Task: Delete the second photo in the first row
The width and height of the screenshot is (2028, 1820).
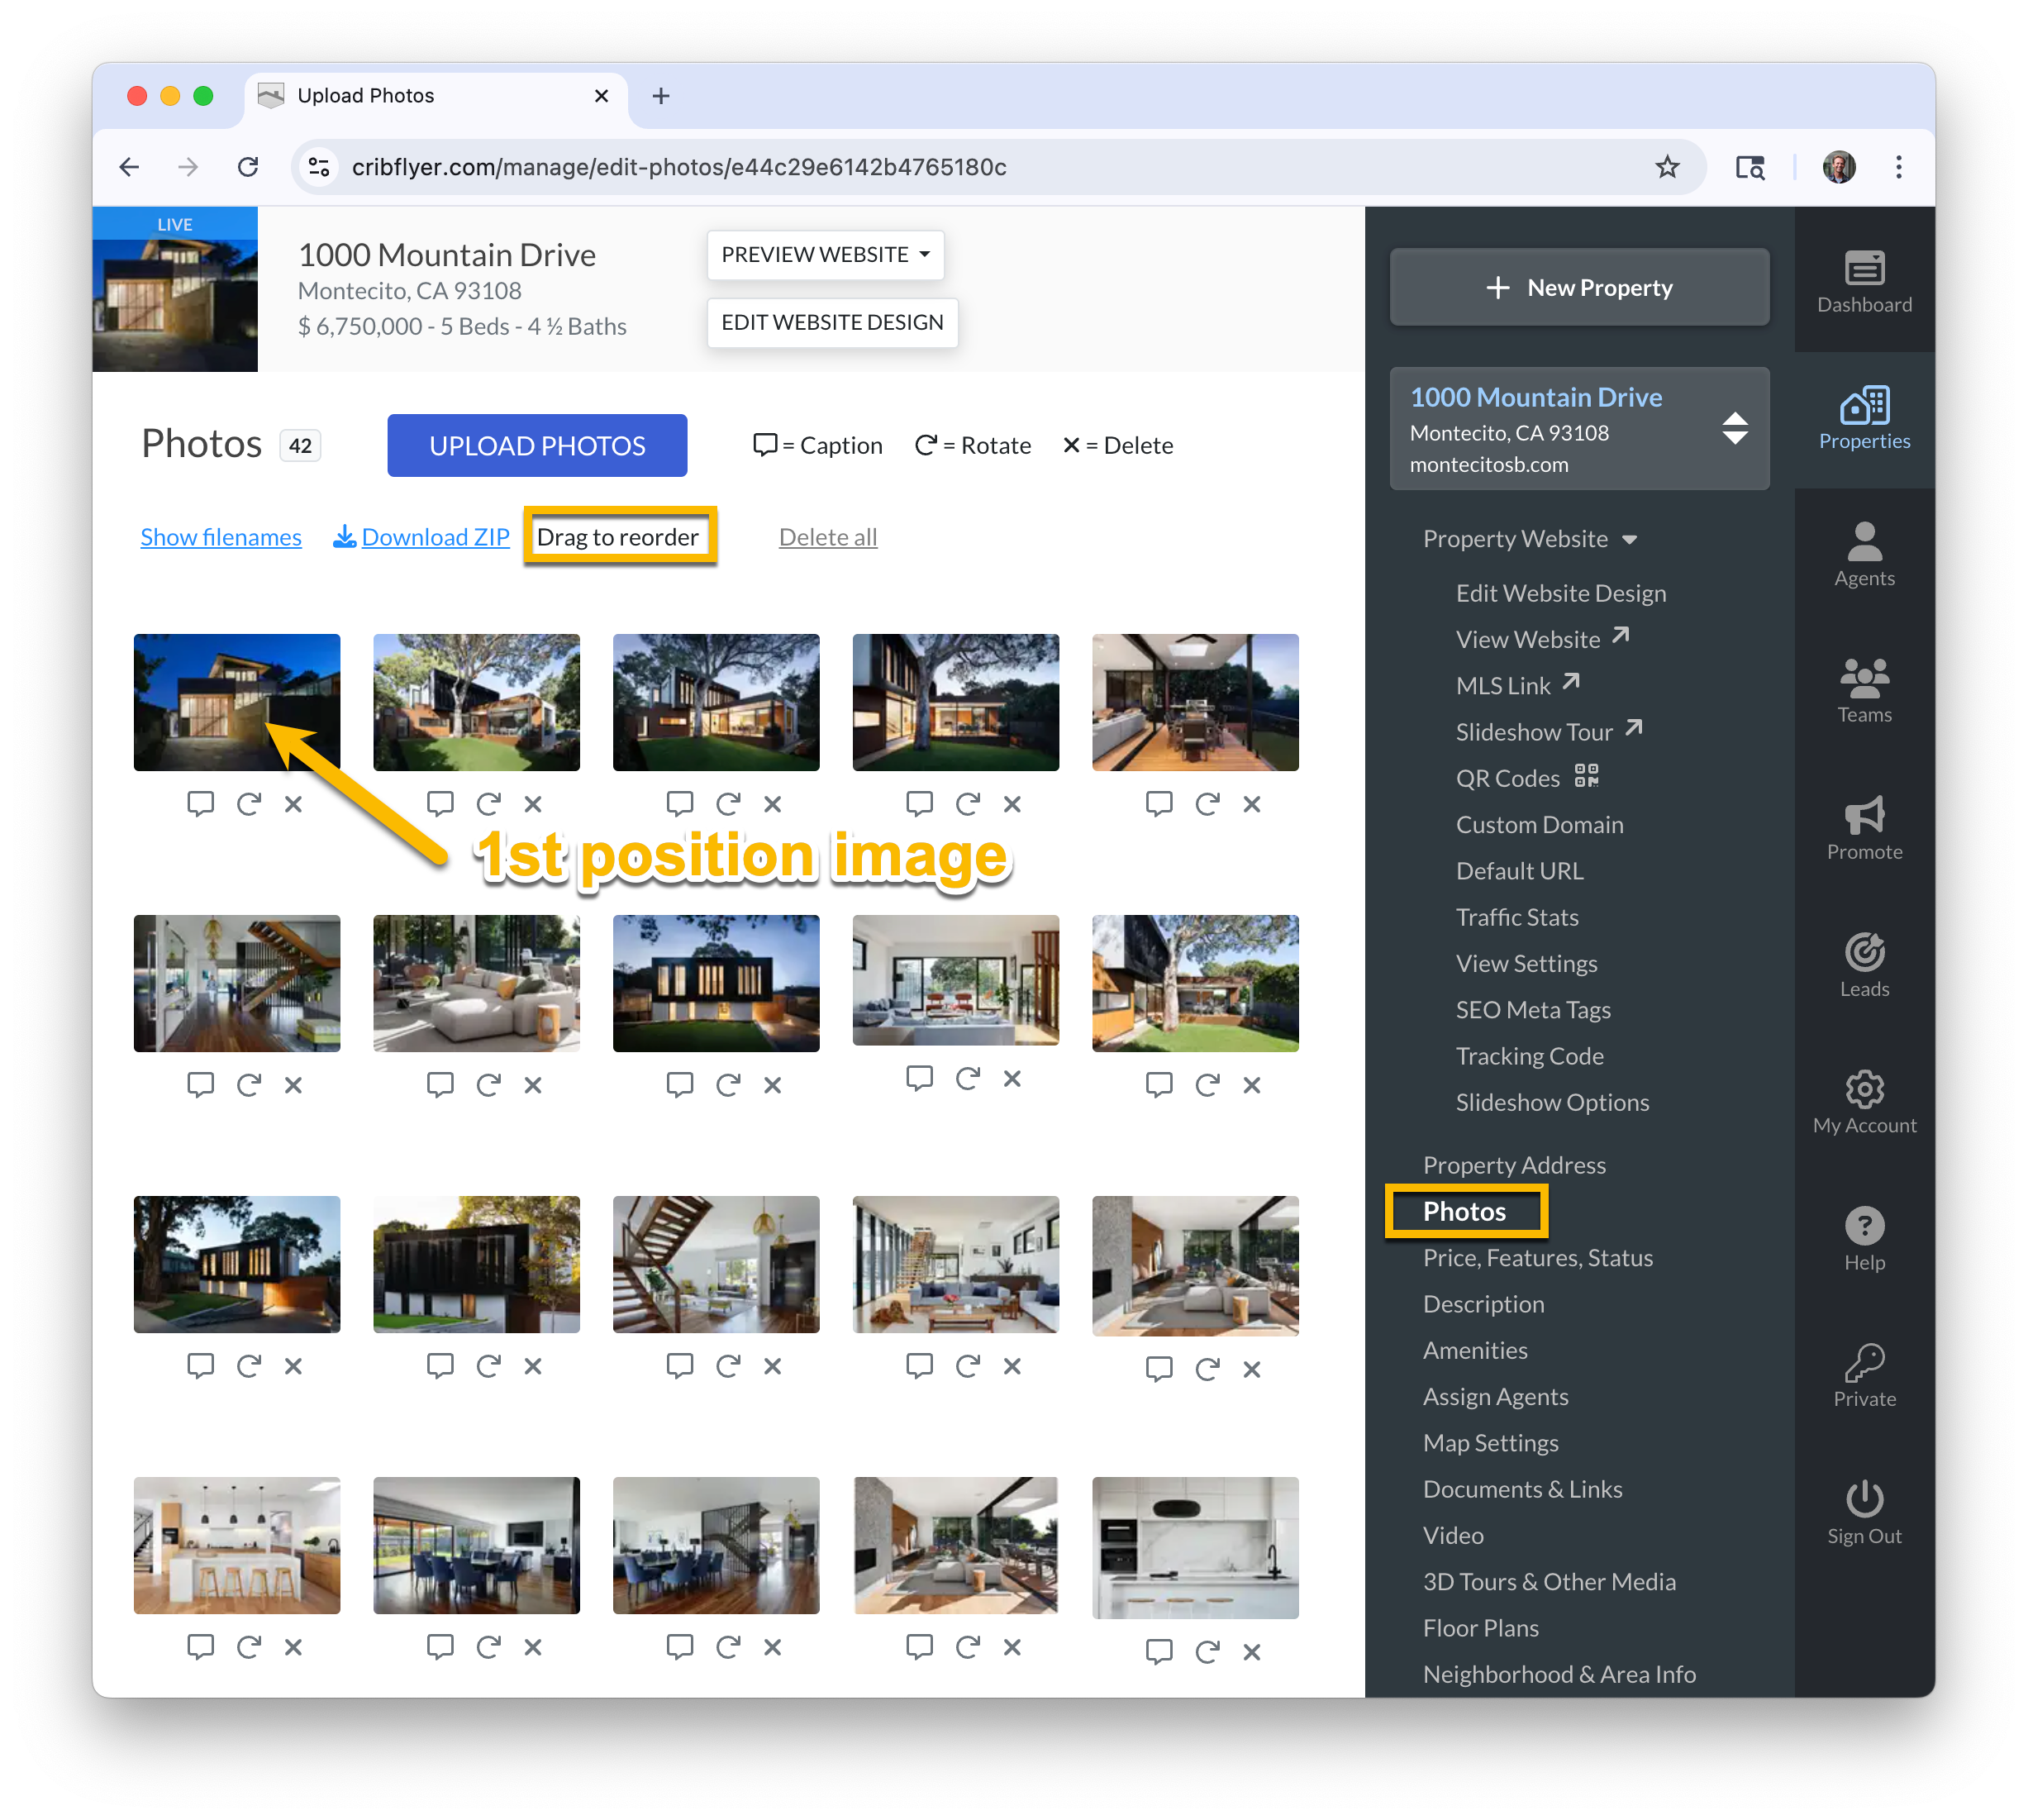Action: (532, 804)
